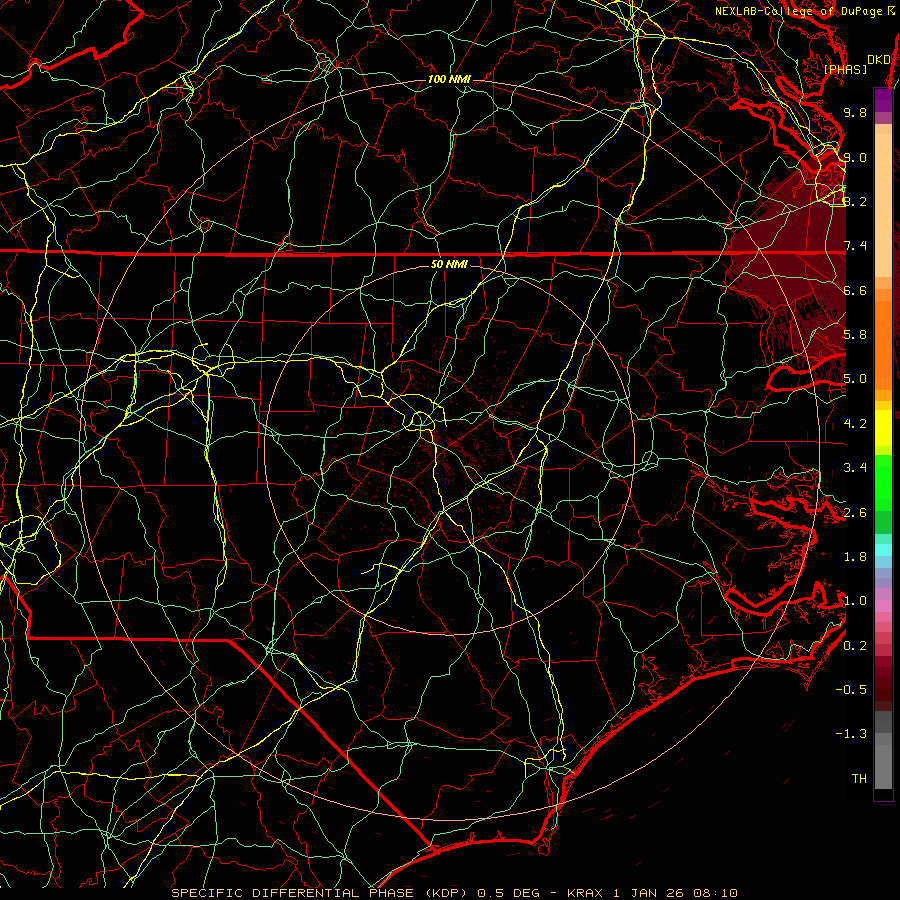Click the 100 NMI range ring label
The image size is (900, 900).
tap(449, 79)
